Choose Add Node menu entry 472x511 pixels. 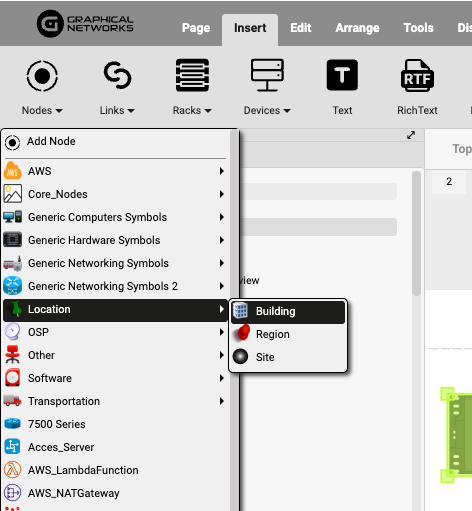click(x=115, y=142)
